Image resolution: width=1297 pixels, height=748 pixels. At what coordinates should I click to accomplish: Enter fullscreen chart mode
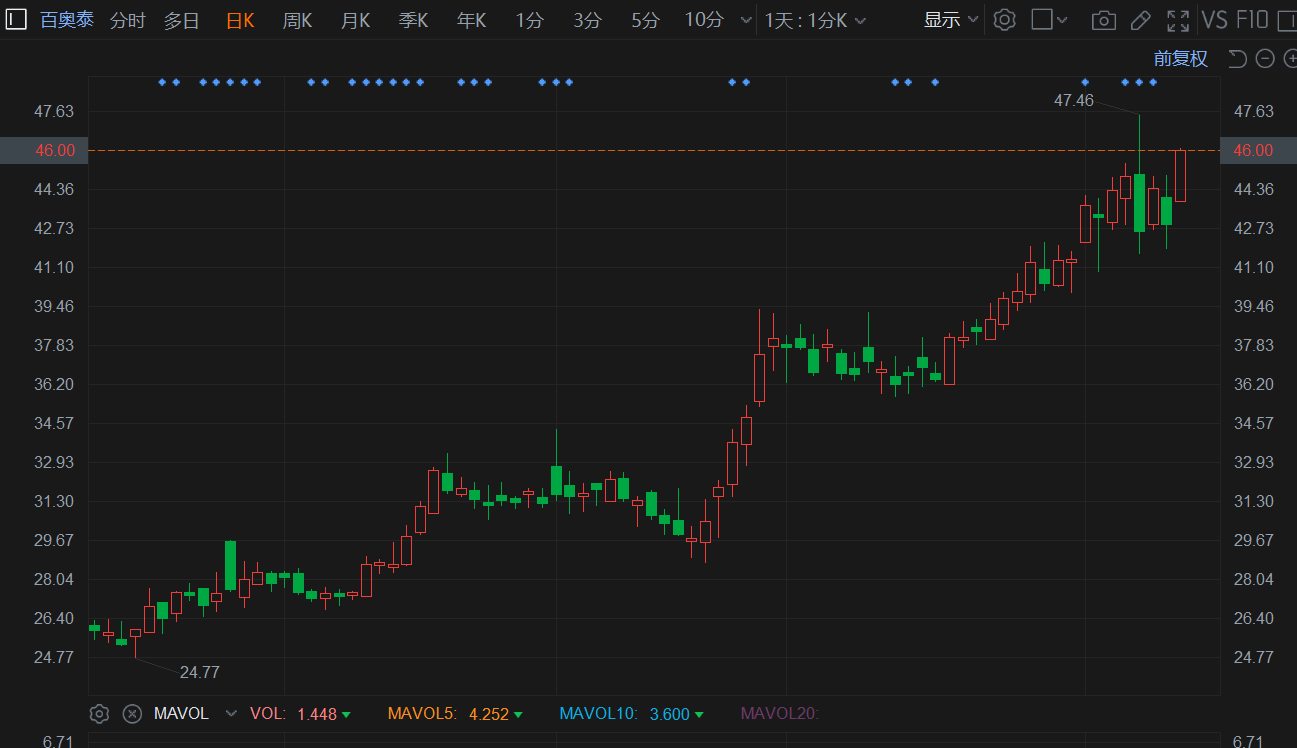1178,20
